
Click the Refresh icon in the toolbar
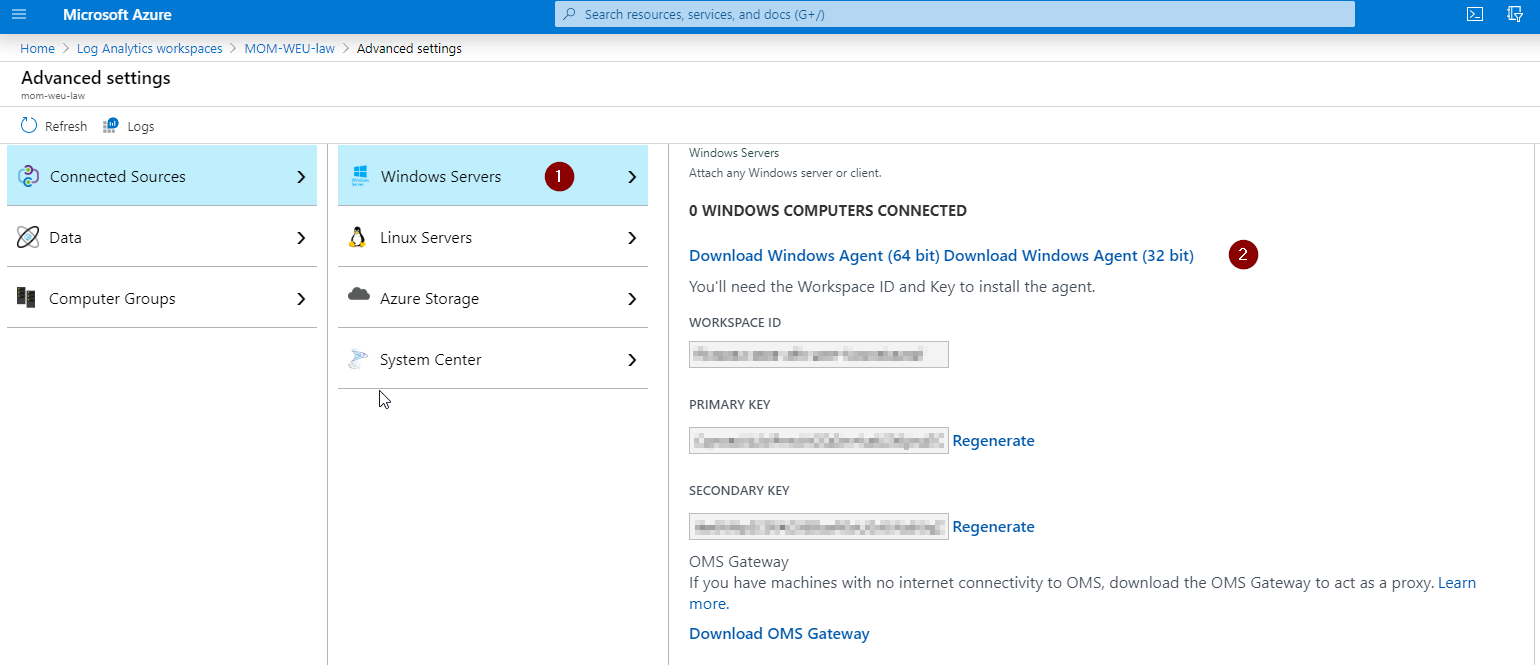click(x=29, y=126)
